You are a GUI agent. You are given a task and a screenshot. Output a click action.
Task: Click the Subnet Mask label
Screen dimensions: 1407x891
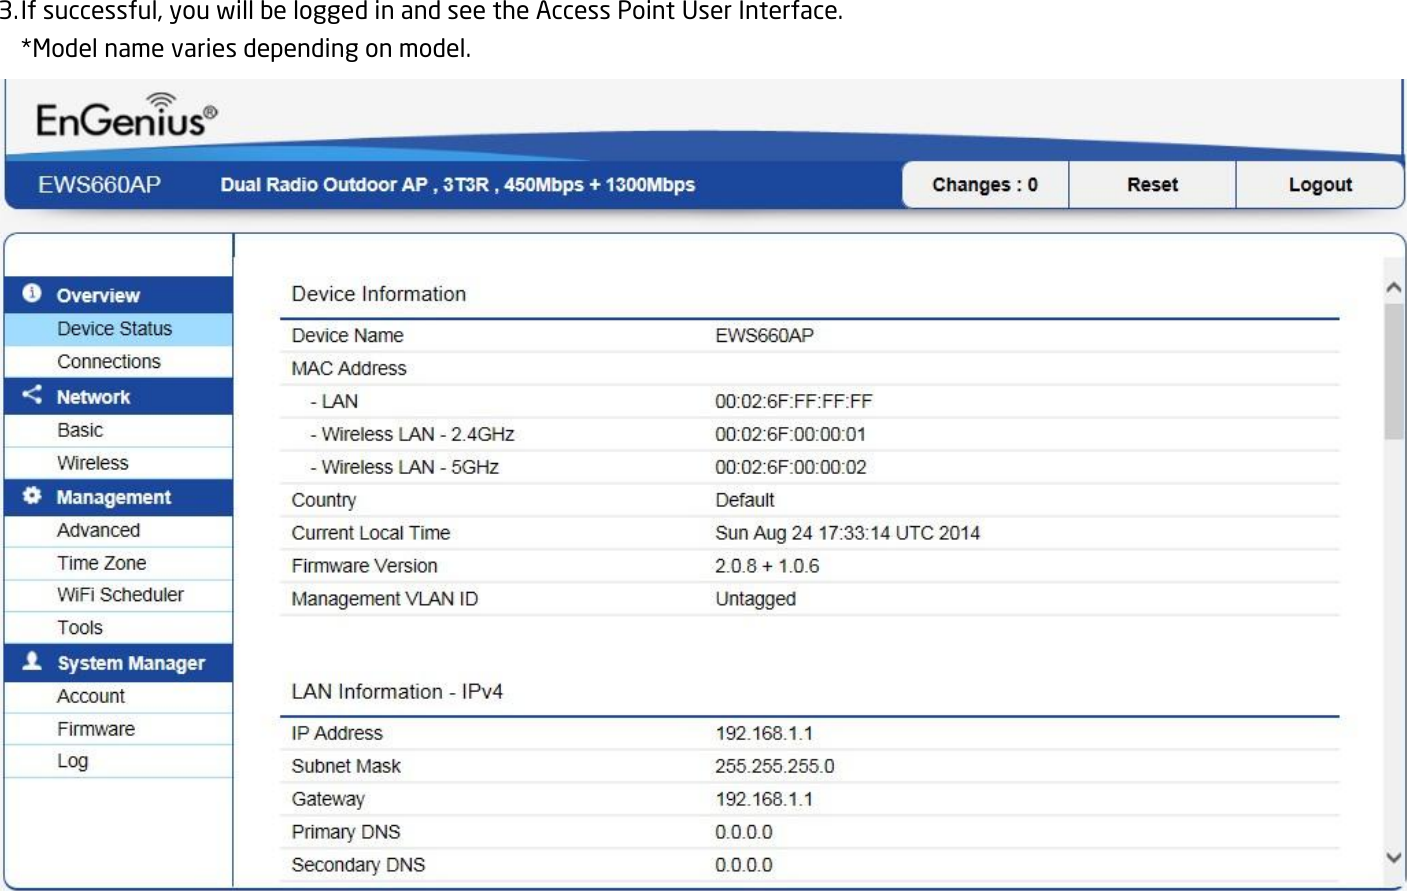pyautogui.click(x=346, y=767)
